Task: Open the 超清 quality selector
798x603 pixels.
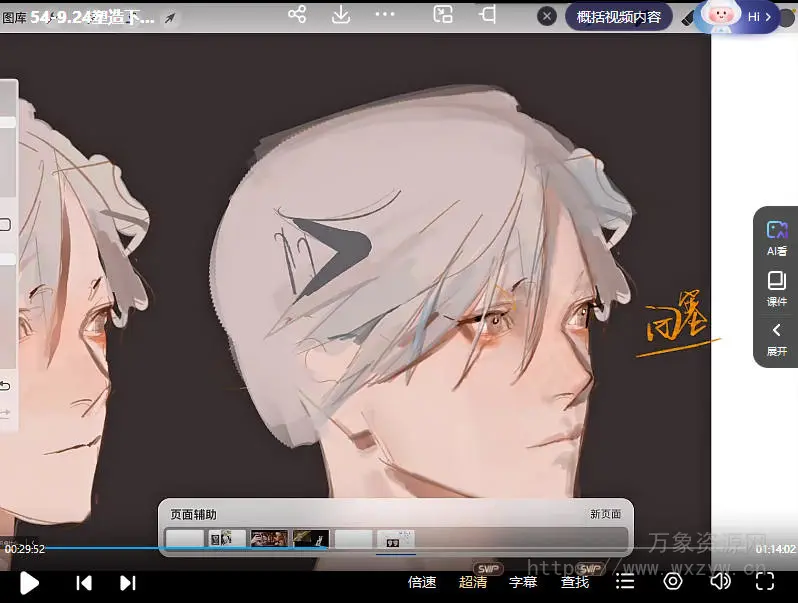Action: pos(473,582)
